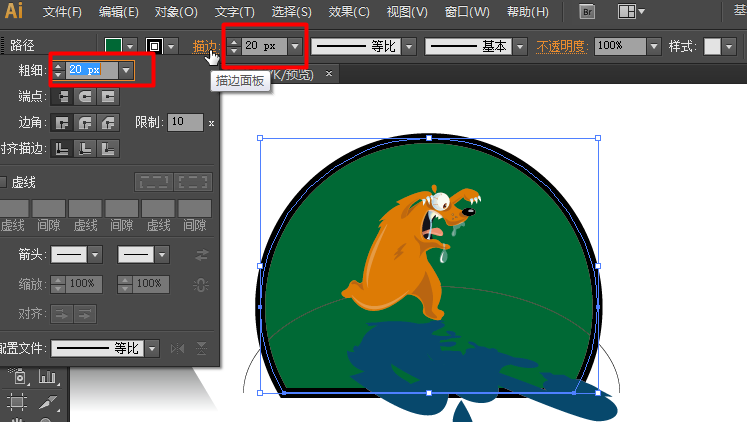
Task: Open the 帮助(H) menu
Action: [x=527, y=12]
